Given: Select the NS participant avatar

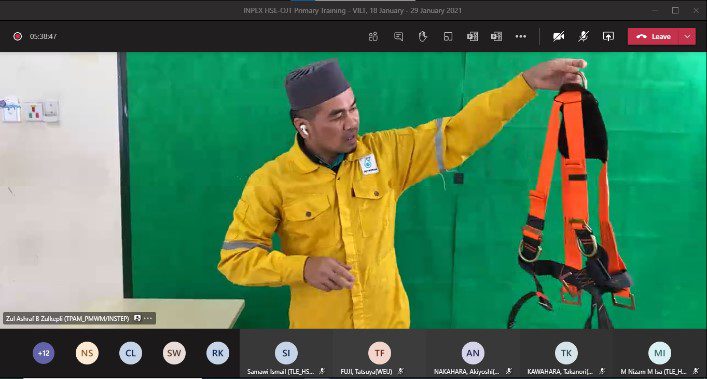Looking at the screenshot, I should click(x=87, y=353).
